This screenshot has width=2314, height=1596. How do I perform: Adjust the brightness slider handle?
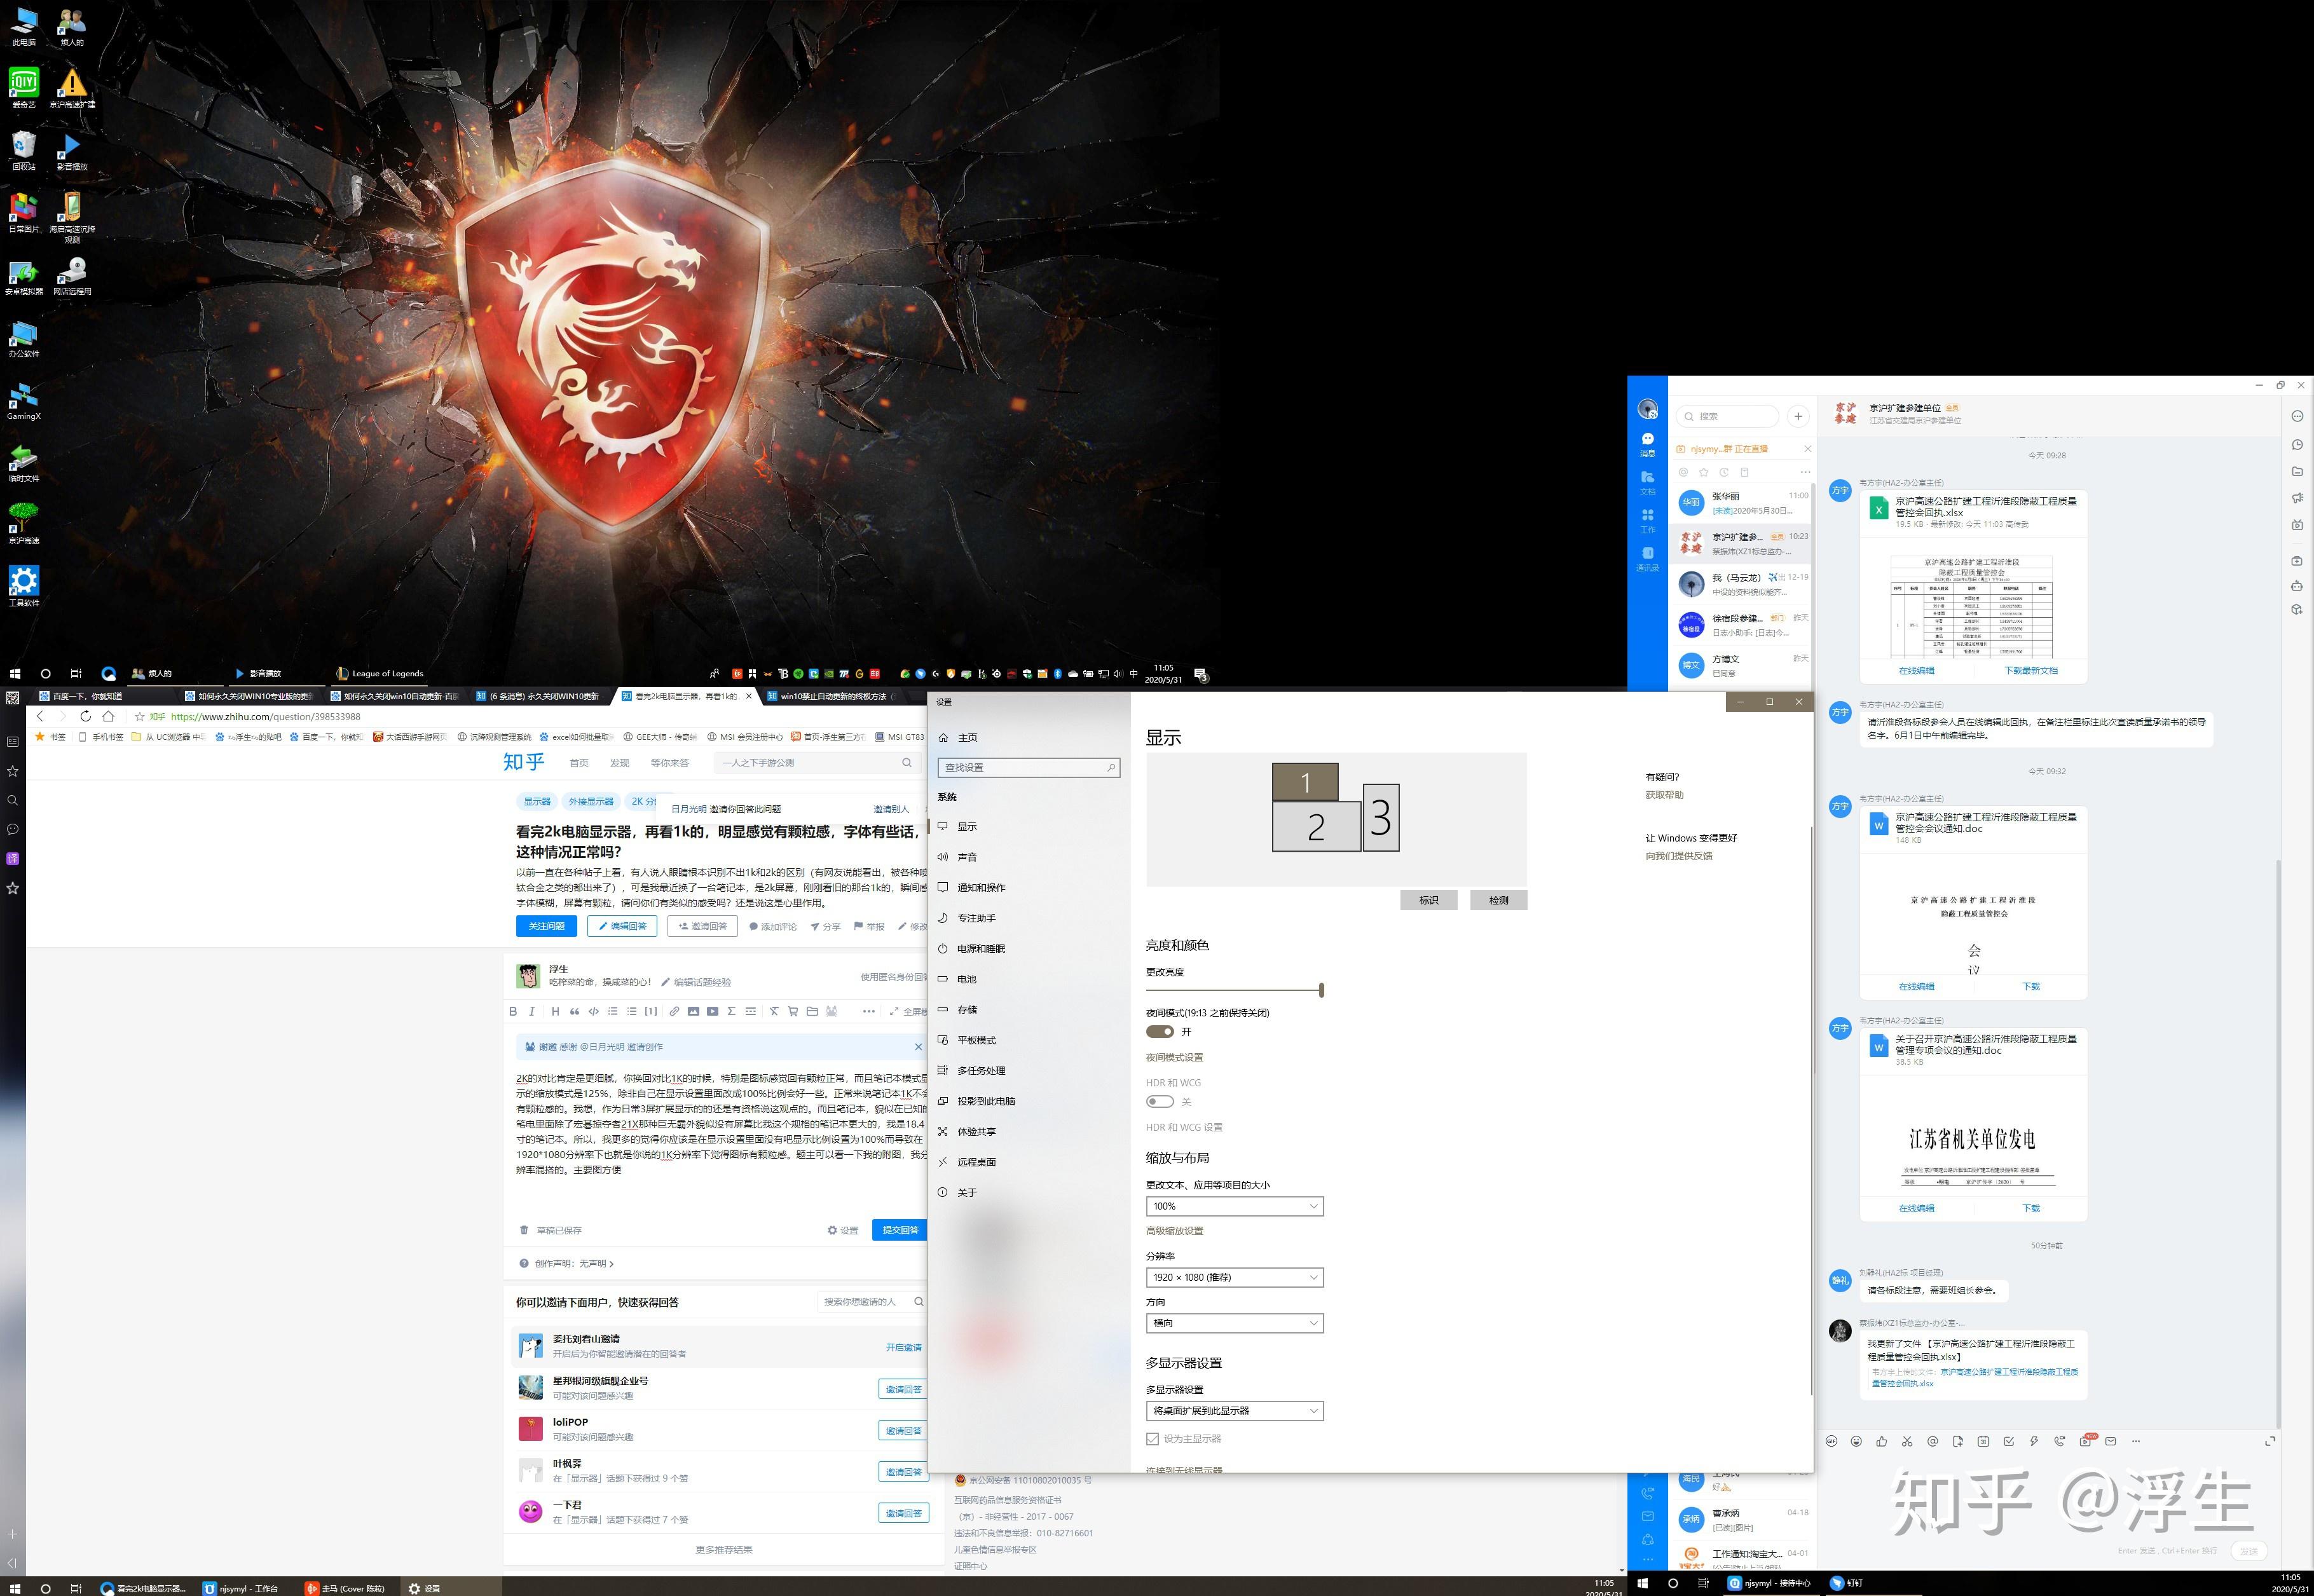pyautogui.click(x=1321, y=990)
